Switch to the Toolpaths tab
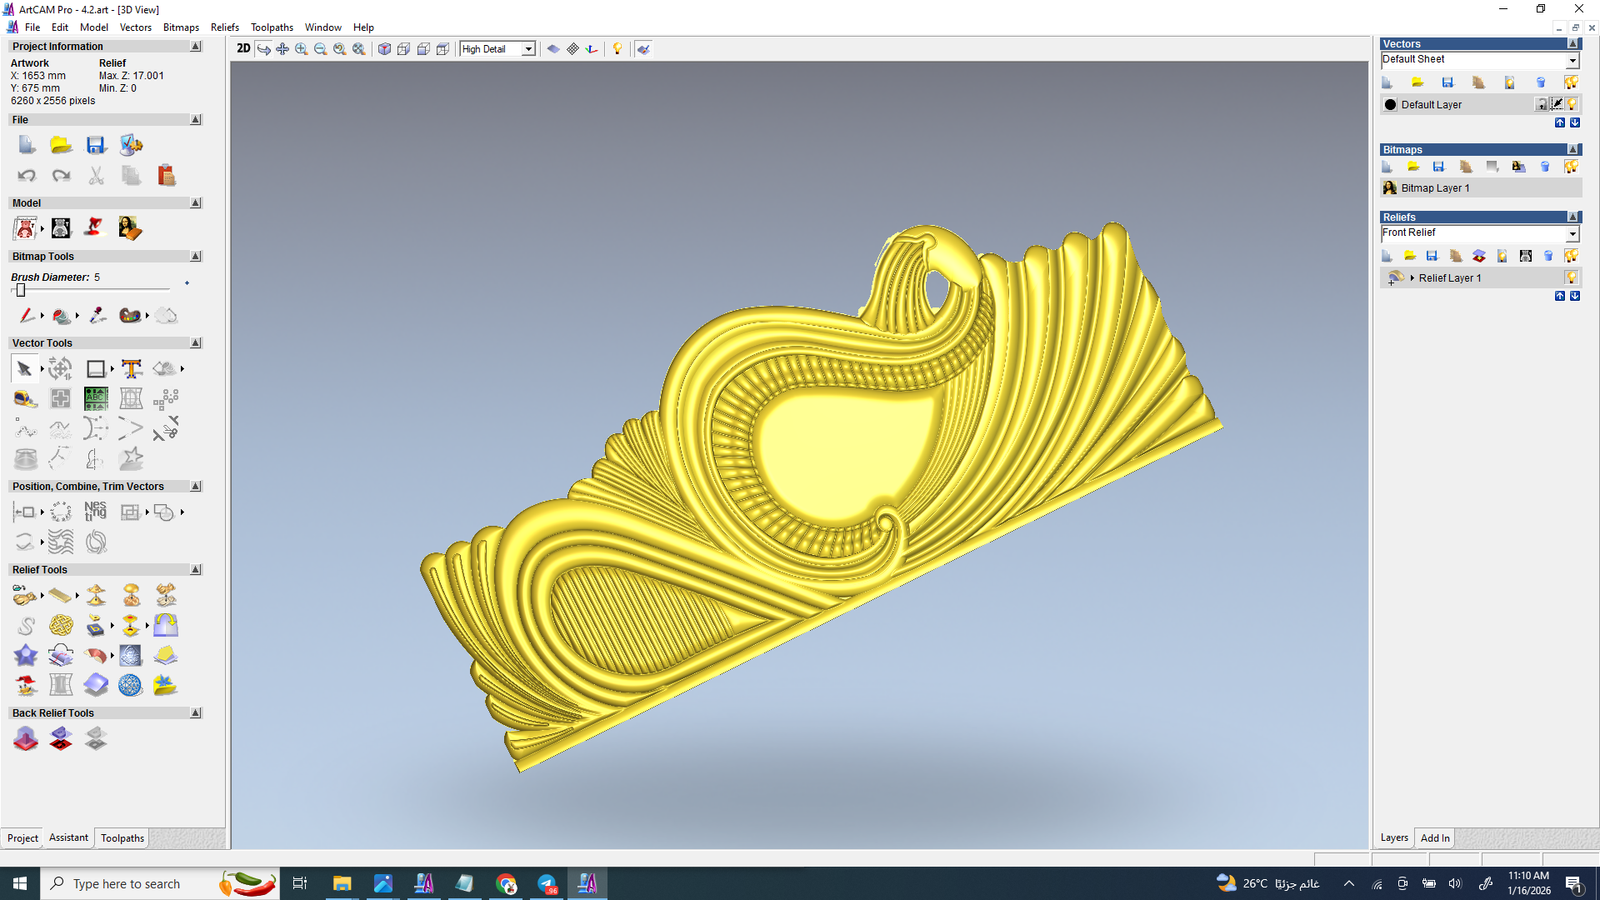The image size is (1600, 900). tap(122, 838)
